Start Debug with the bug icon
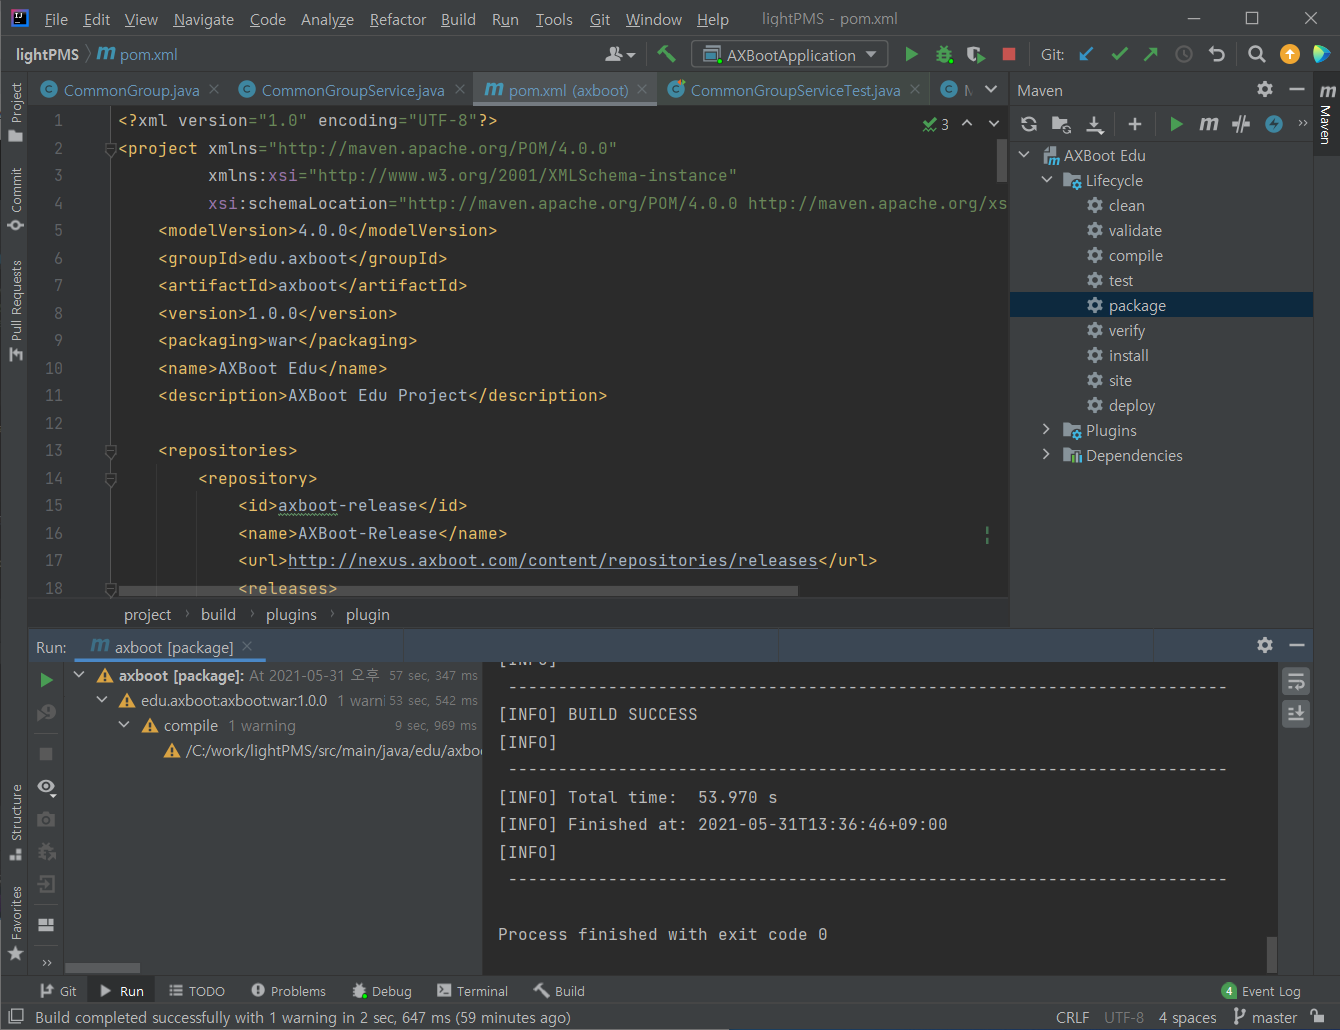The height and width of the screenshot is (1030, 1340). [943, 54]
